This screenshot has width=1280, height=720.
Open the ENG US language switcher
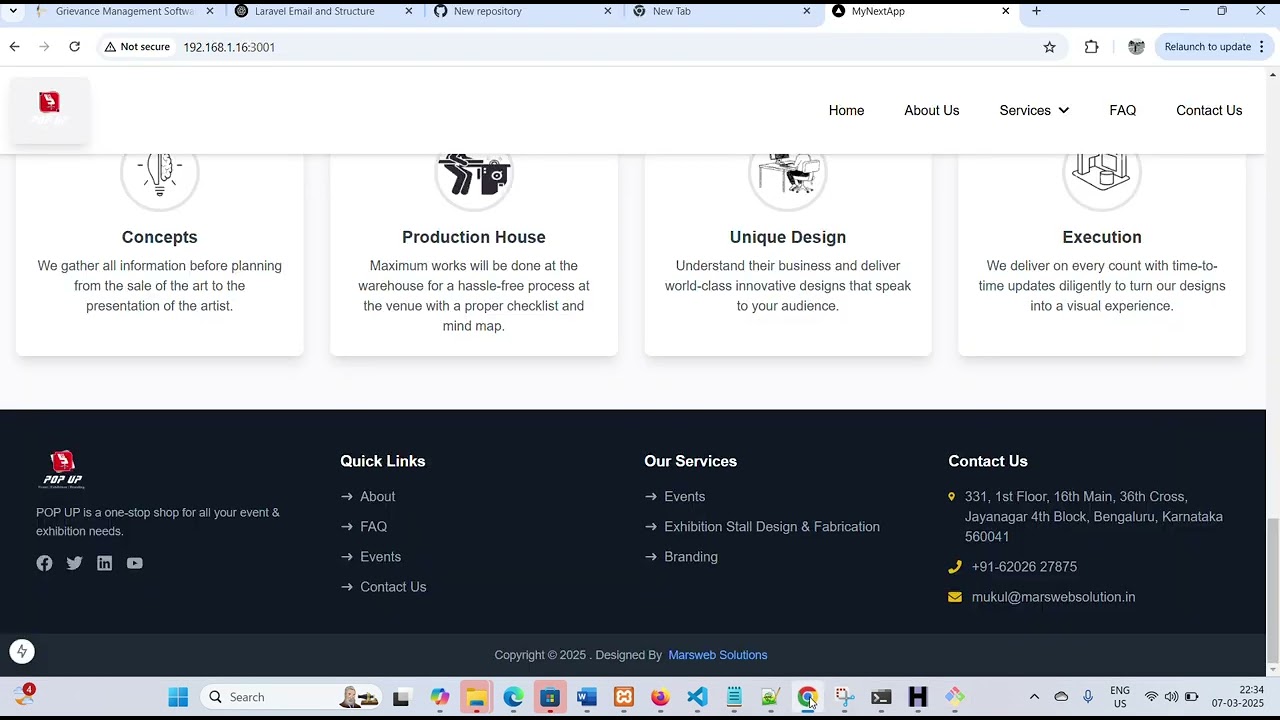[1120, 697]
